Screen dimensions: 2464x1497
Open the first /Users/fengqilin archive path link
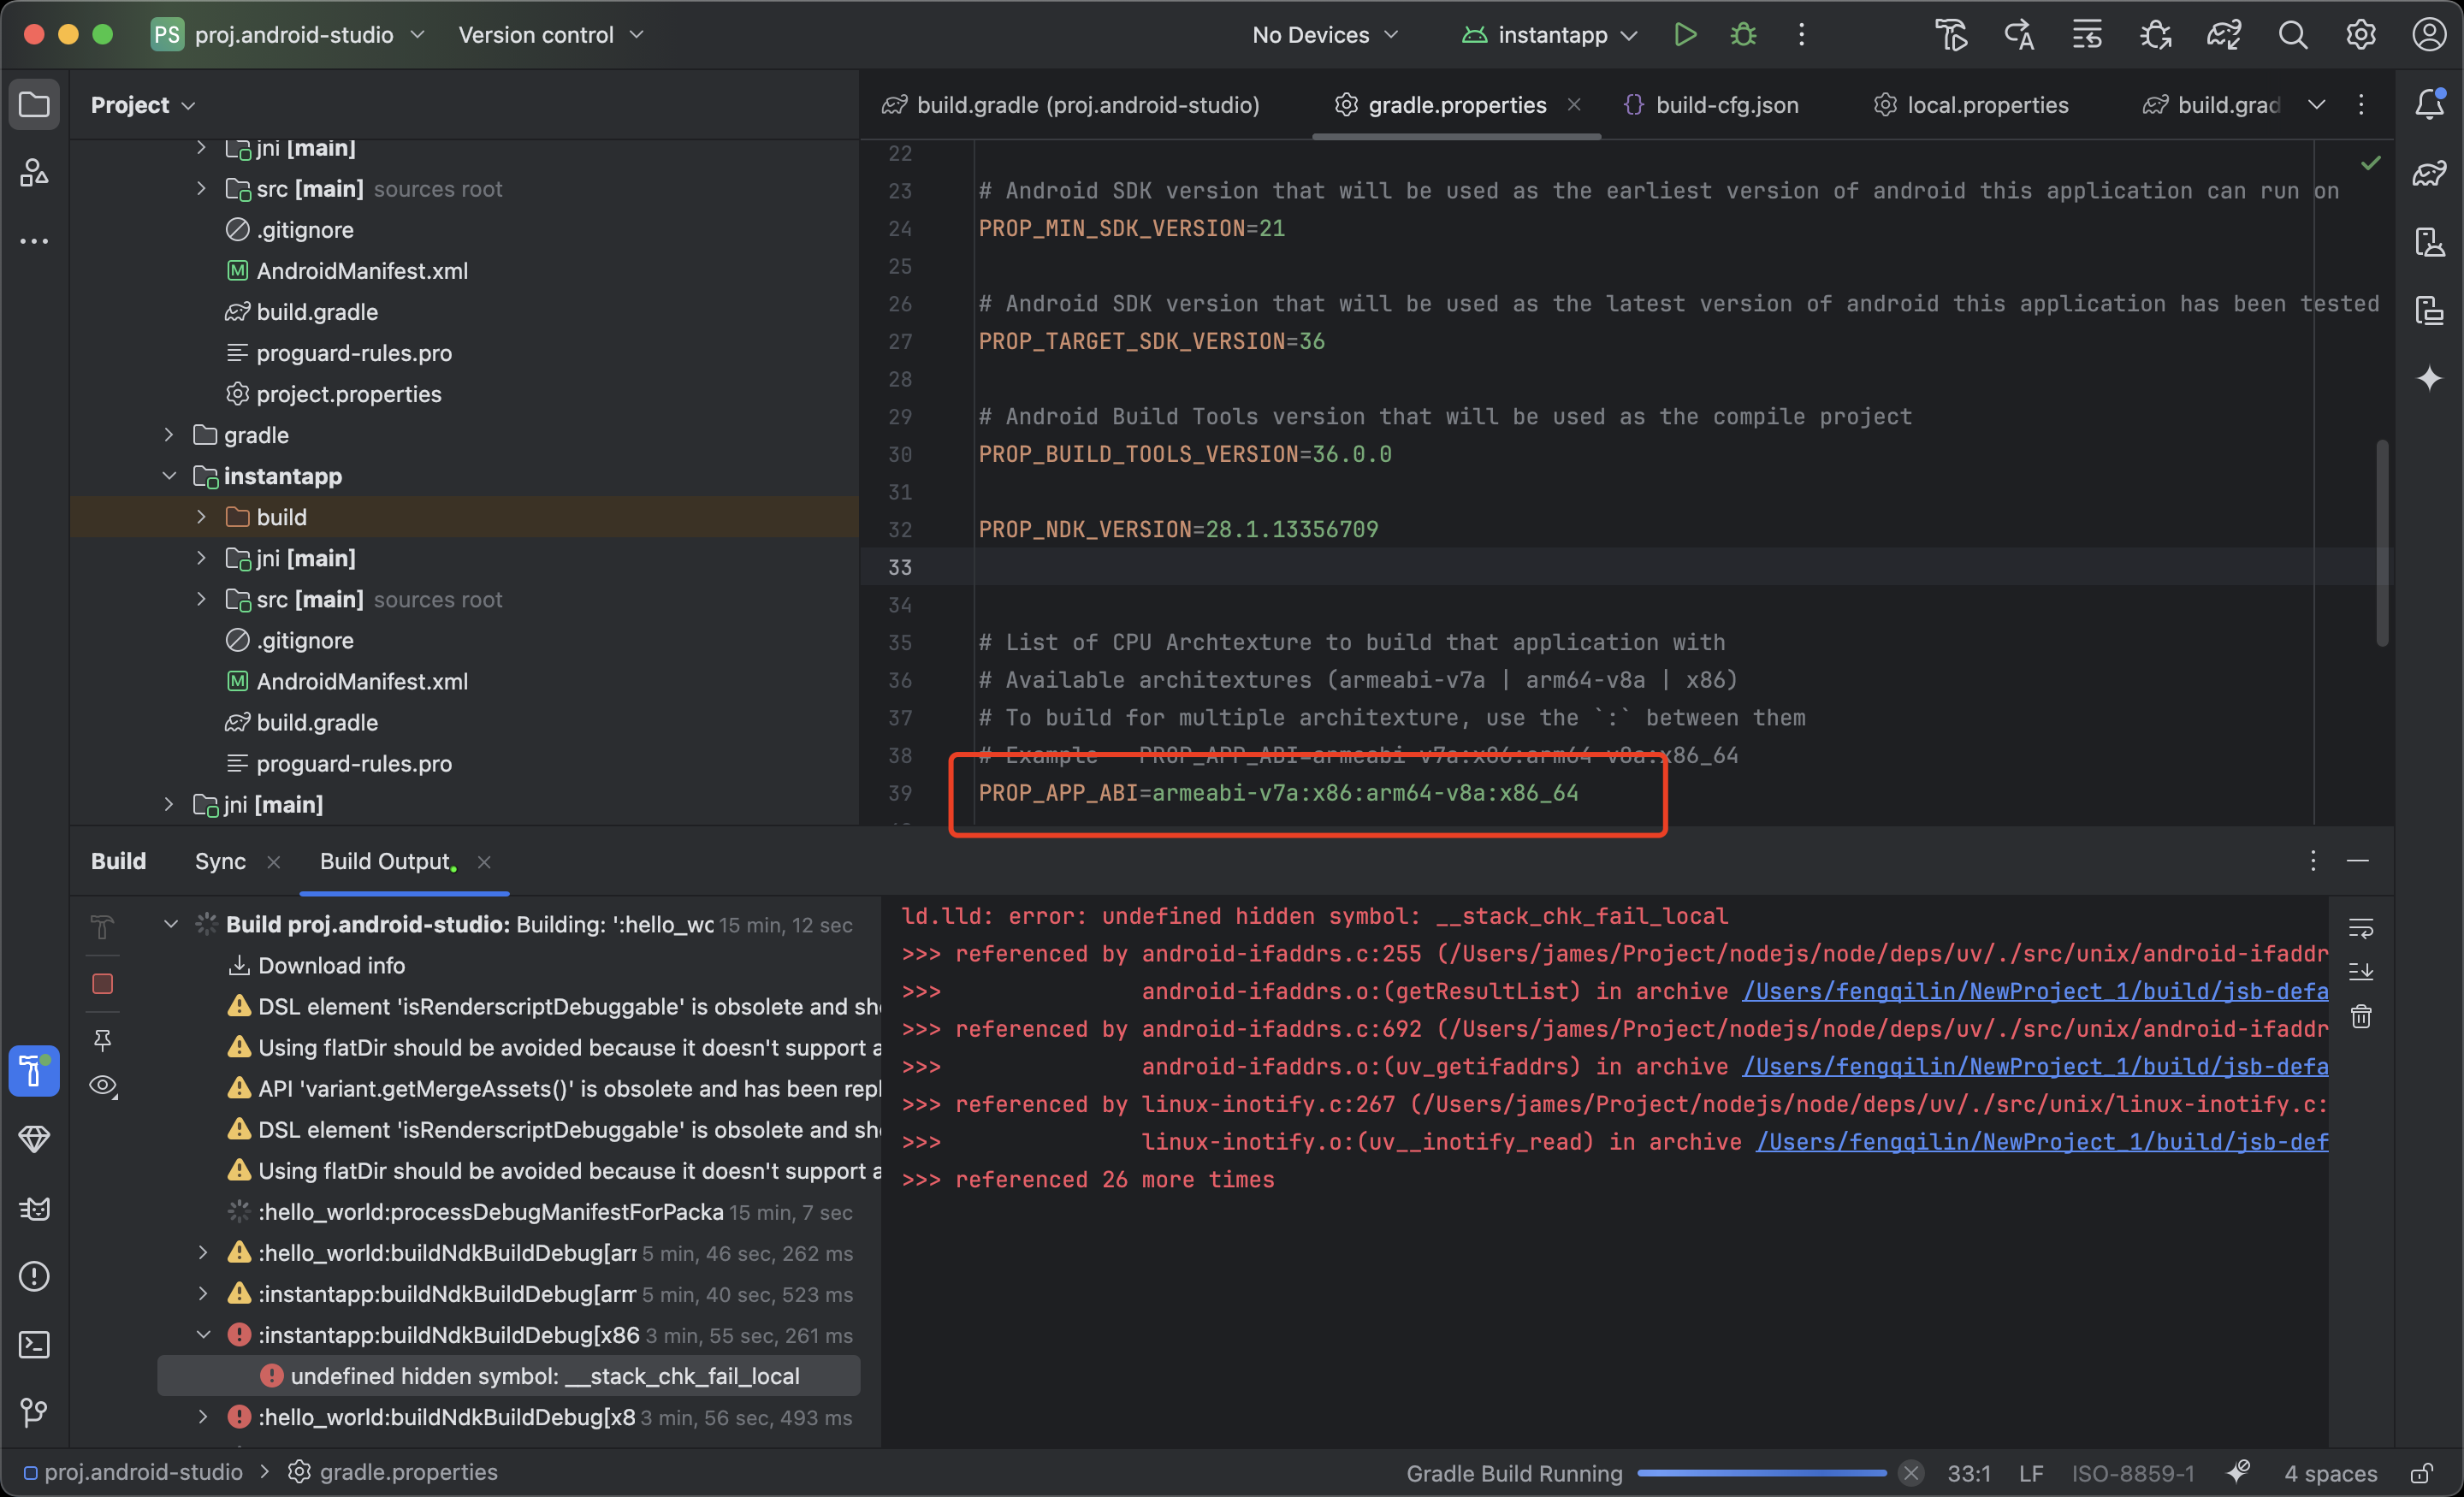(2034, 991)
